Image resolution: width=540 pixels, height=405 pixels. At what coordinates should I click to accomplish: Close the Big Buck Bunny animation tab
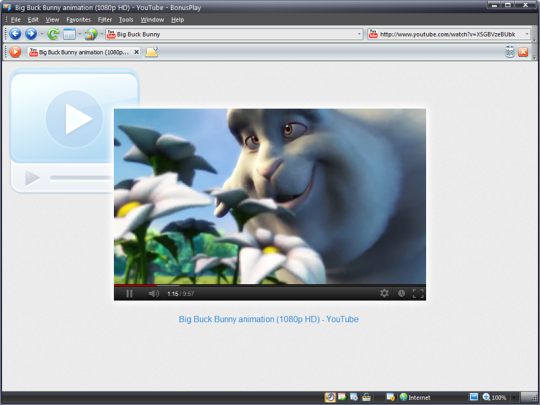tap(136, 52)
